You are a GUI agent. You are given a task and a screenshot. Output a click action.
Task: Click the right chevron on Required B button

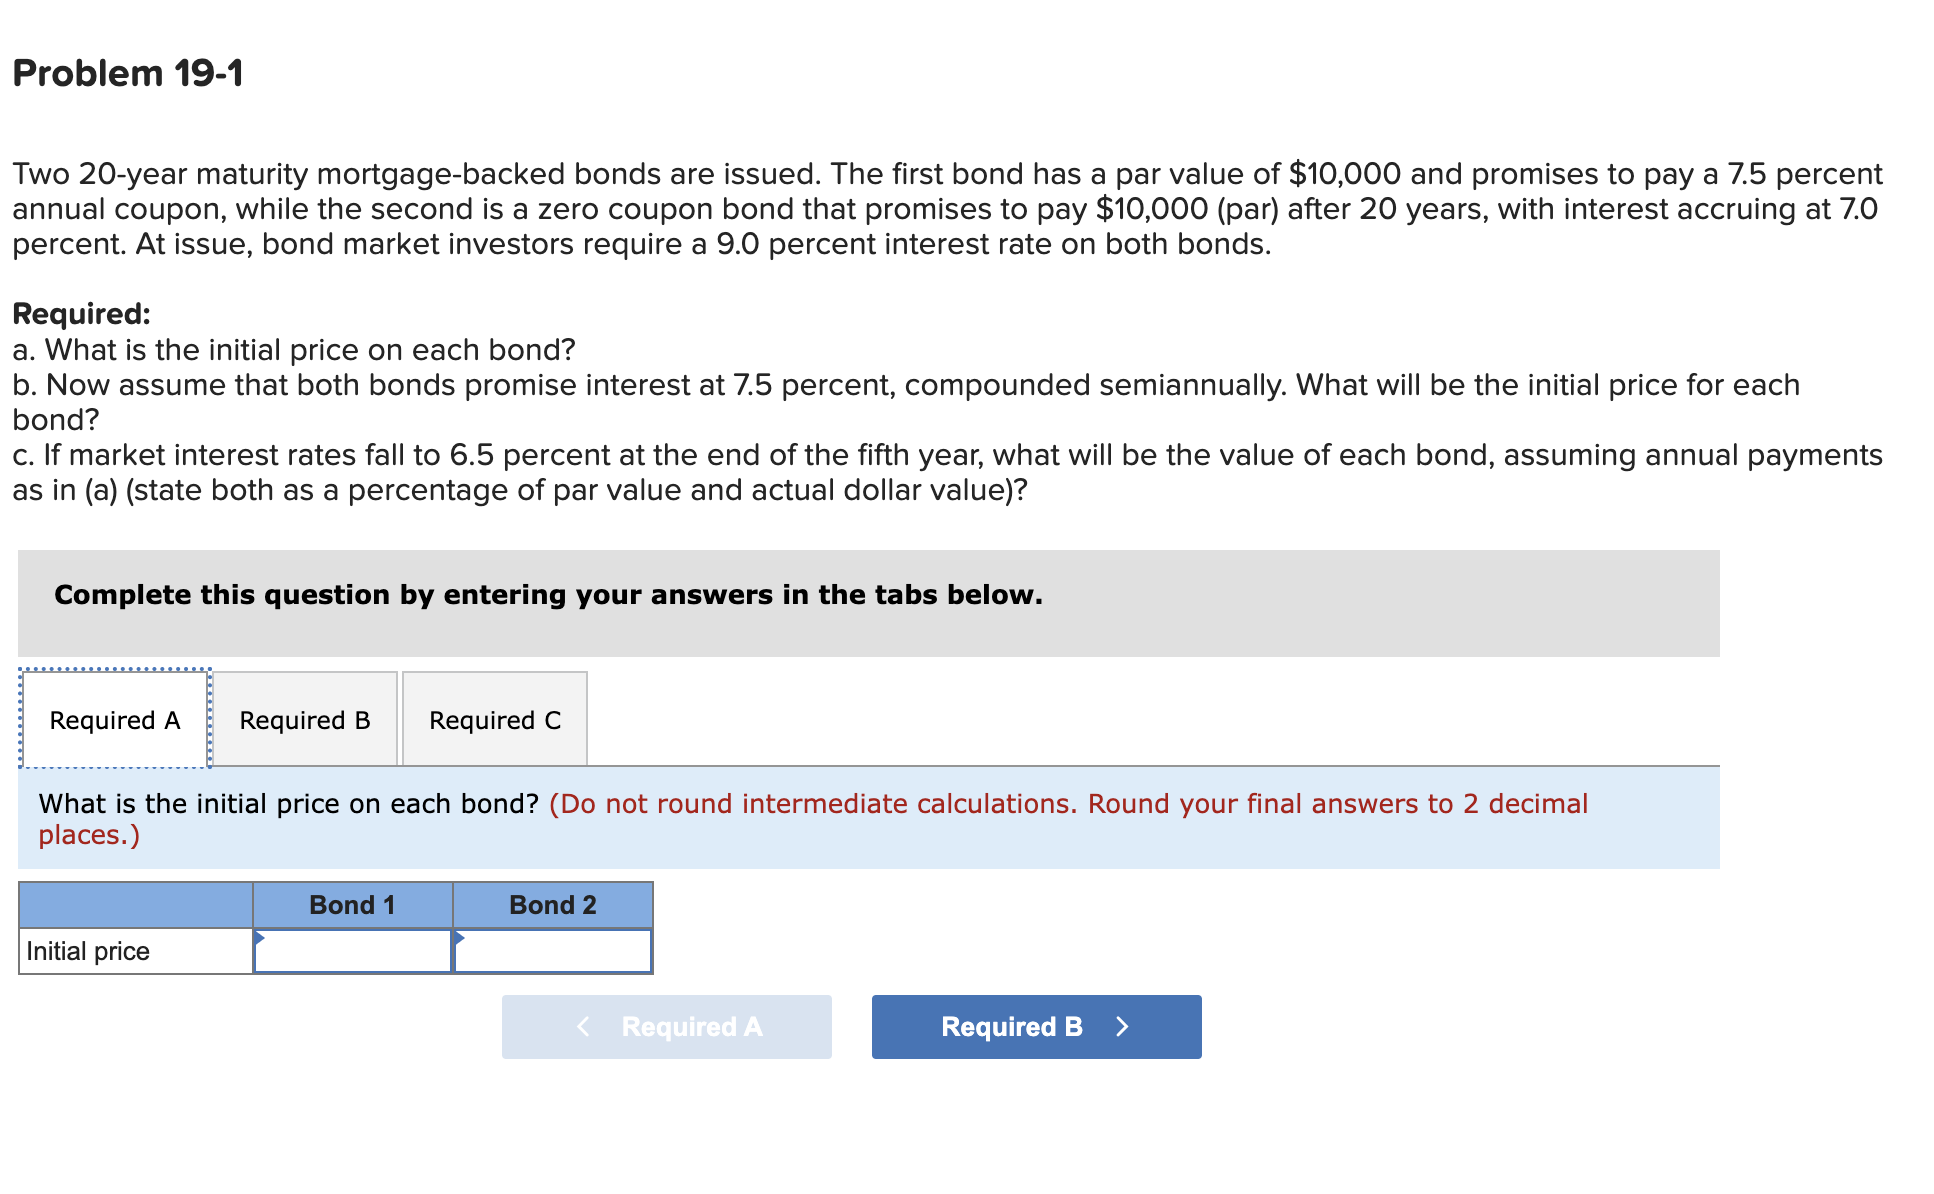click(x=1122, y=1026)
